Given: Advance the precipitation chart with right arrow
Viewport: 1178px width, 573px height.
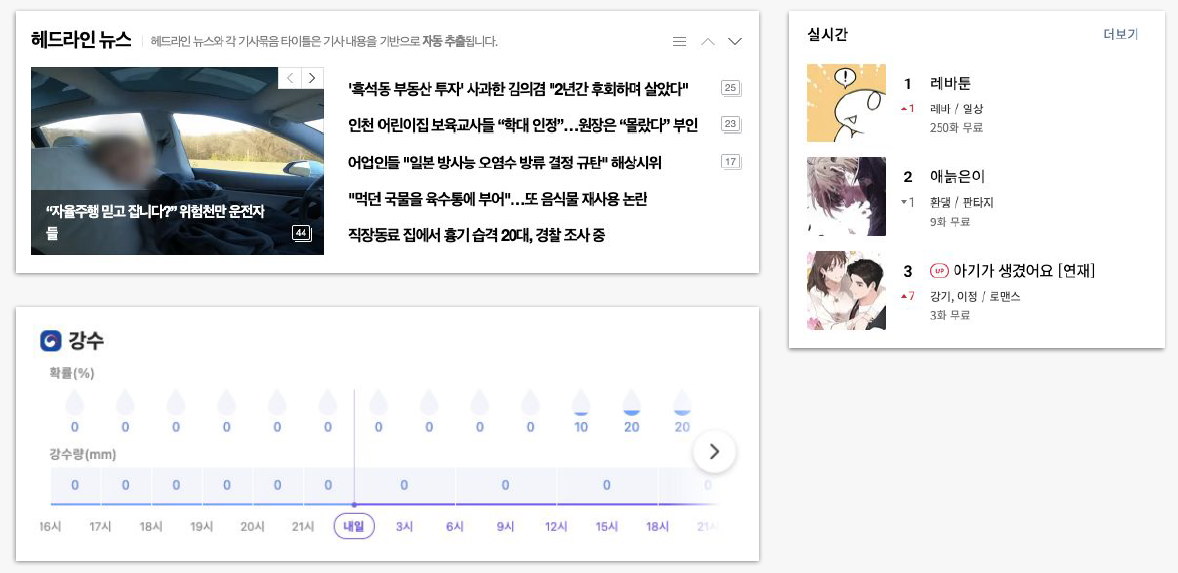Looking at the screenshot, I should 714,451.
